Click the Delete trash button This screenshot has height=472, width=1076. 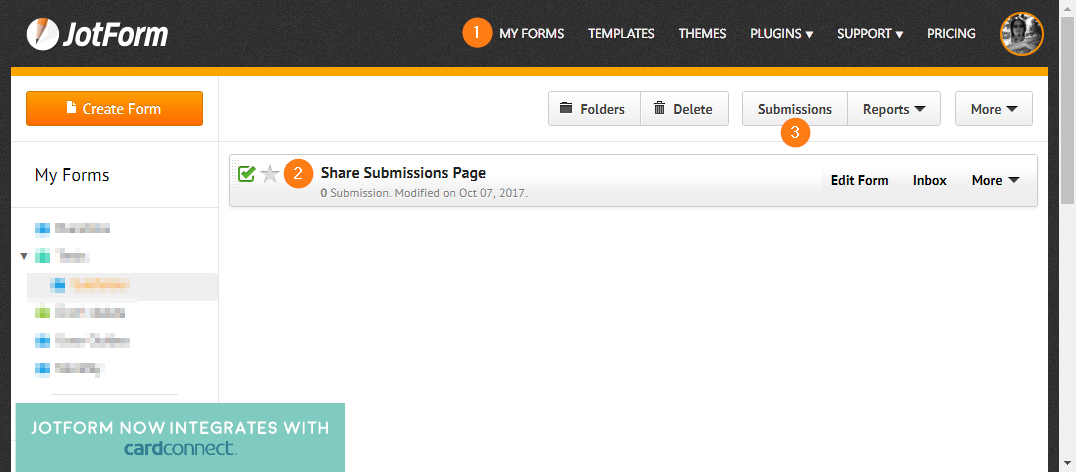tap(684, 109)
